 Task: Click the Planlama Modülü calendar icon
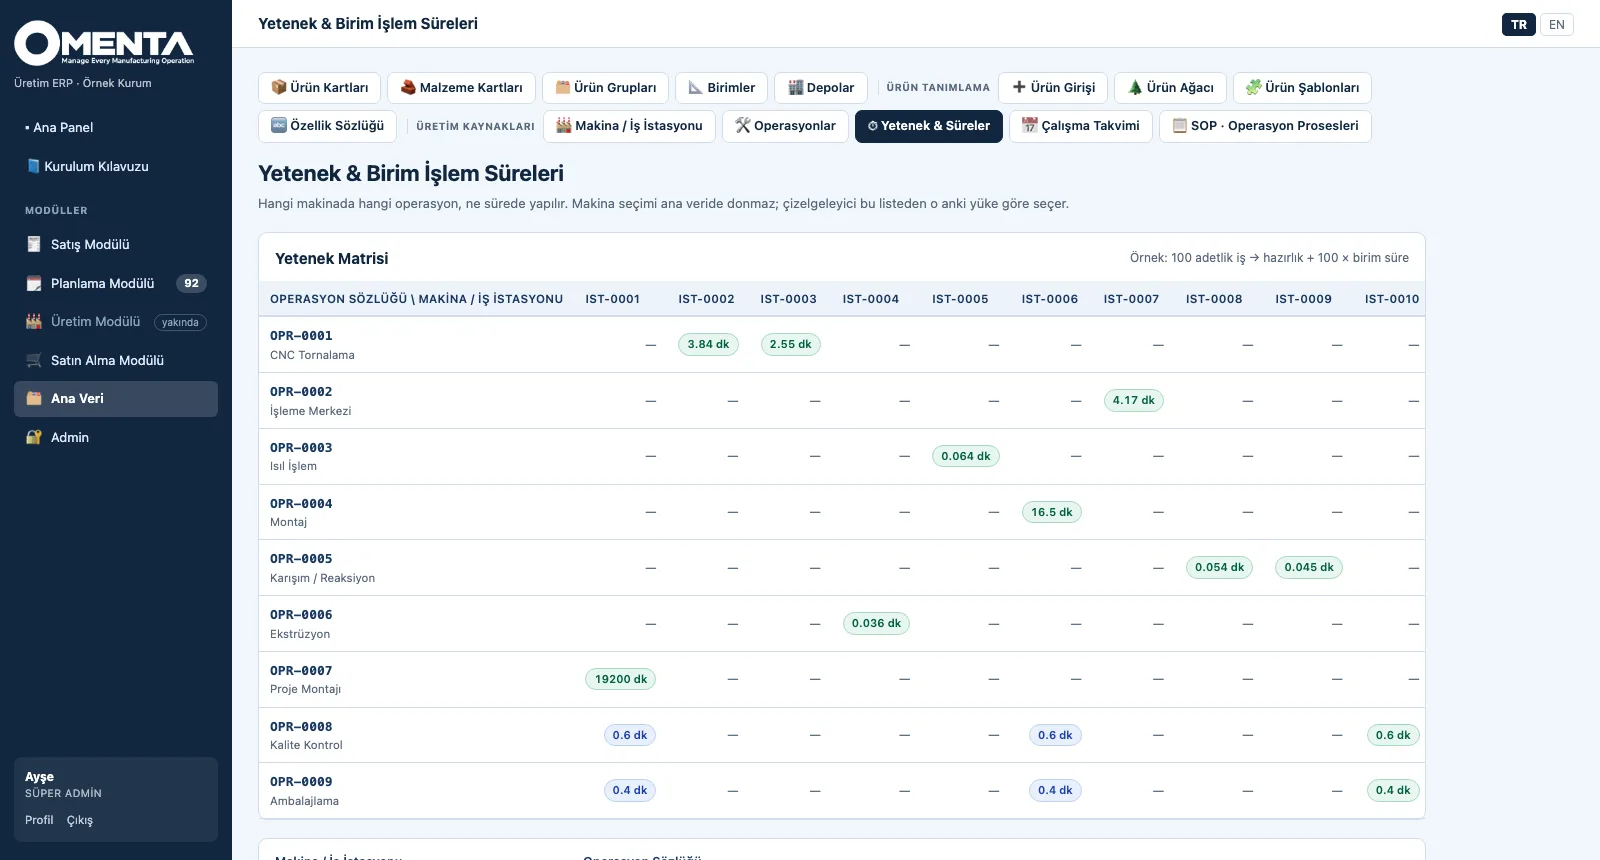coord(34,284)
